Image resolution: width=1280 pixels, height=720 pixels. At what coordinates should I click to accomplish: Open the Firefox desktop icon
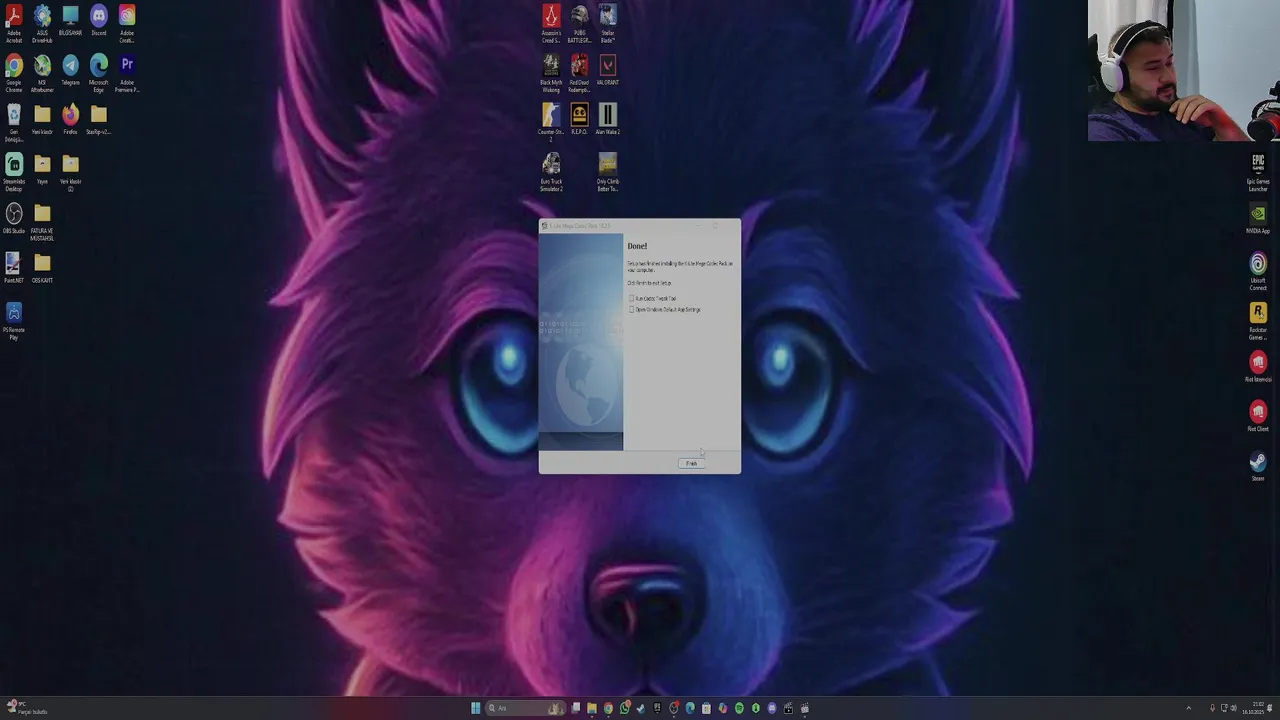pyautogui.click(x=70, y=120)
